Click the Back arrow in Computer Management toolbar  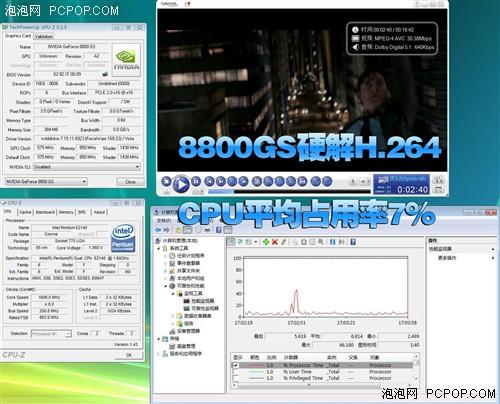pos(158,230)
